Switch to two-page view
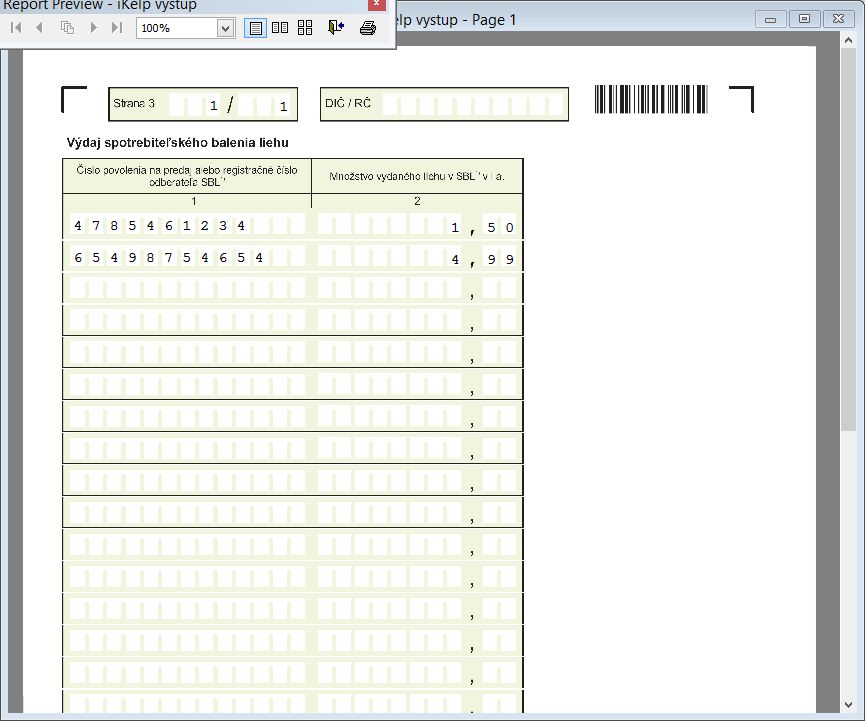Viewport: 865px width, 721px height. (x=280, y=28)
